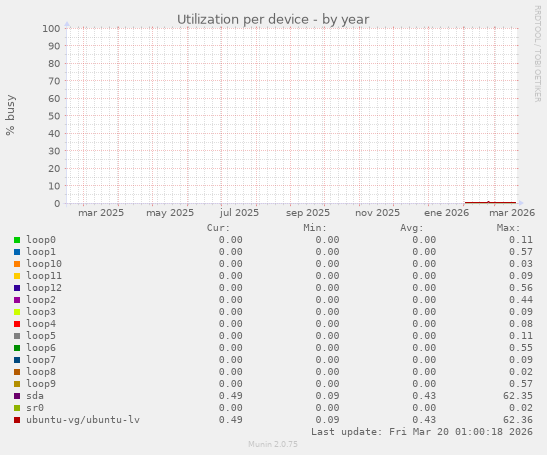
Task: Click the graph title 'Utilization per device - by year'
Action: 273,20
